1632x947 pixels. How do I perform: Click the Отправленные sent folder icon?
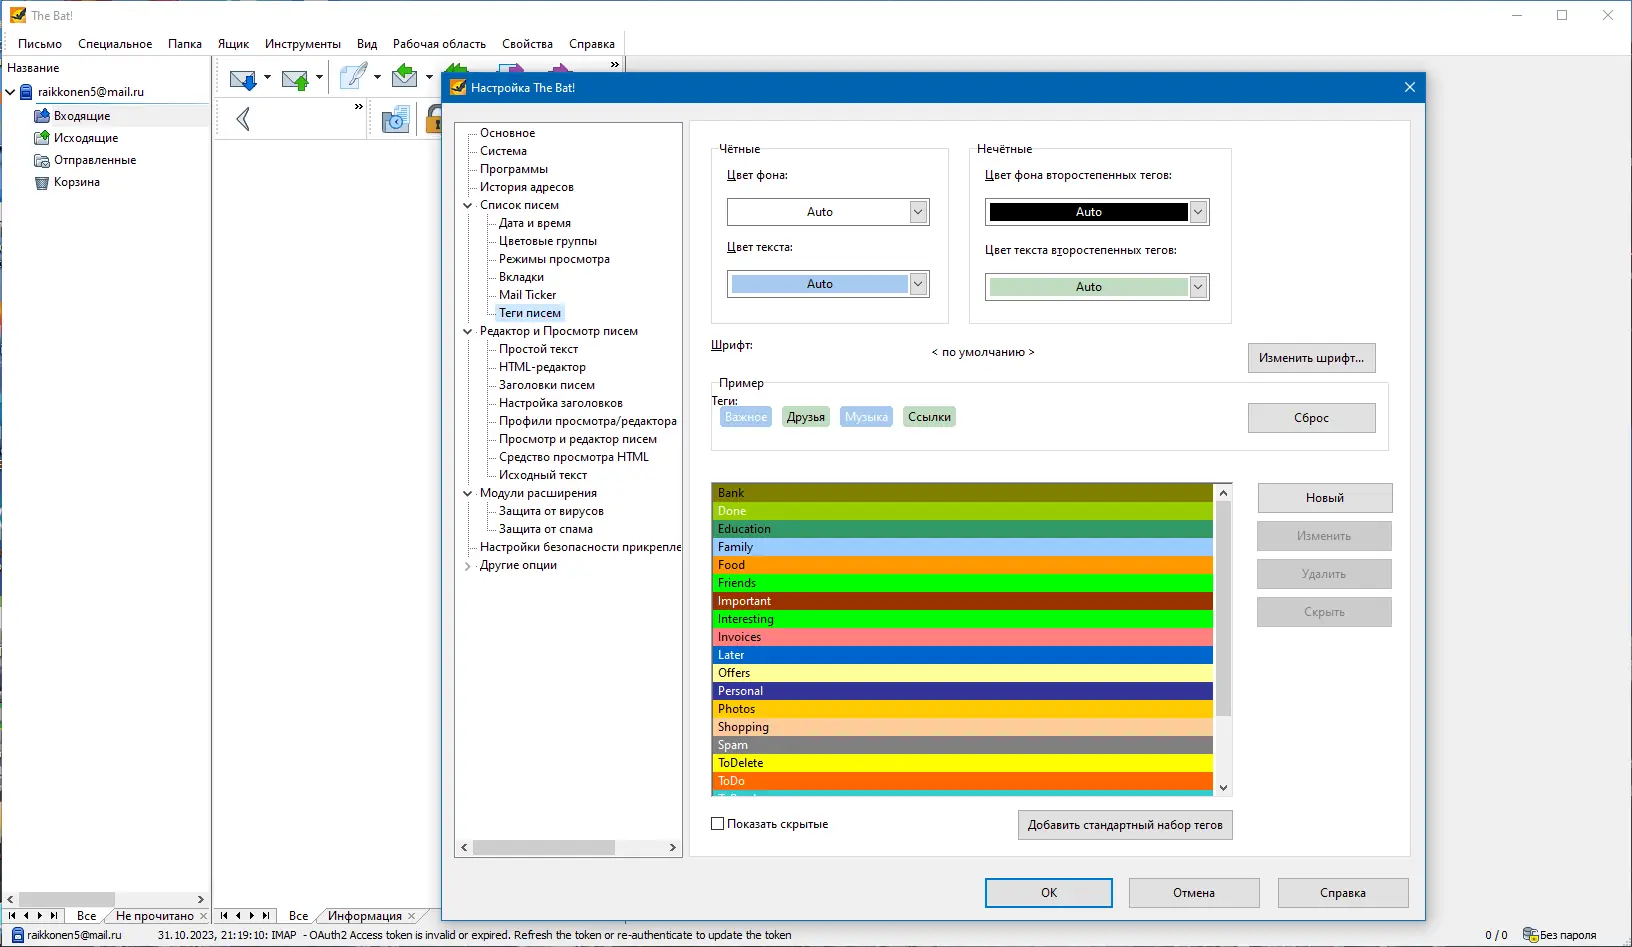(x=42, y=160)
